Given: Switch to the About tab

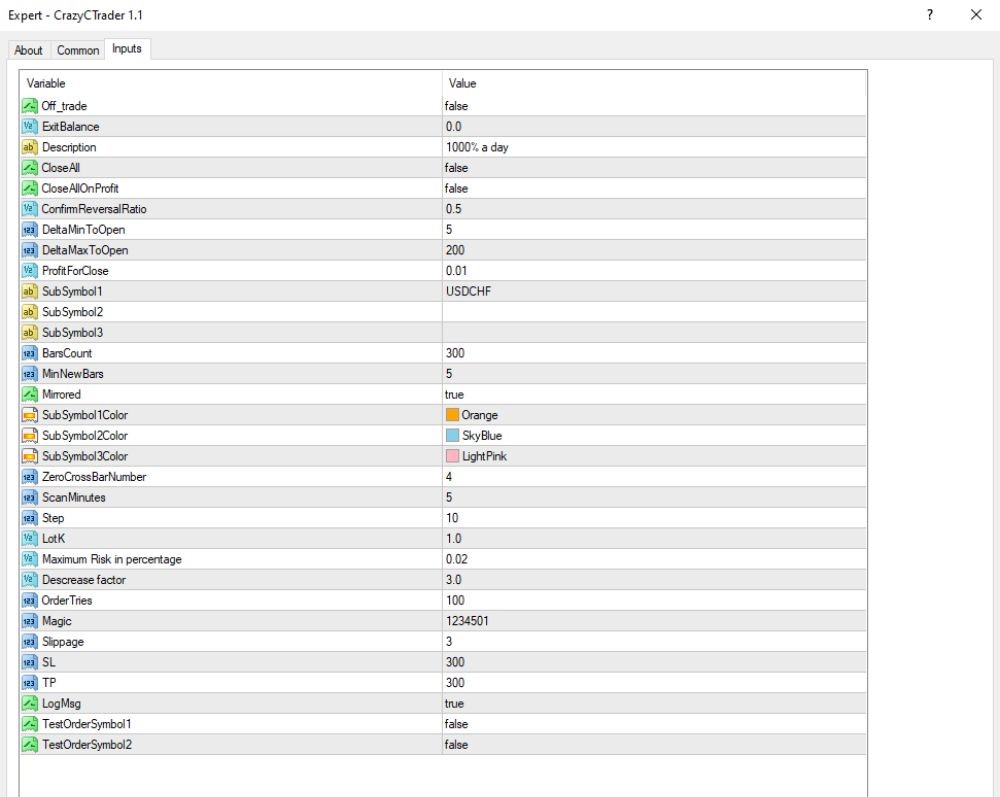Looking at the screenshot, I should [28, 50].
